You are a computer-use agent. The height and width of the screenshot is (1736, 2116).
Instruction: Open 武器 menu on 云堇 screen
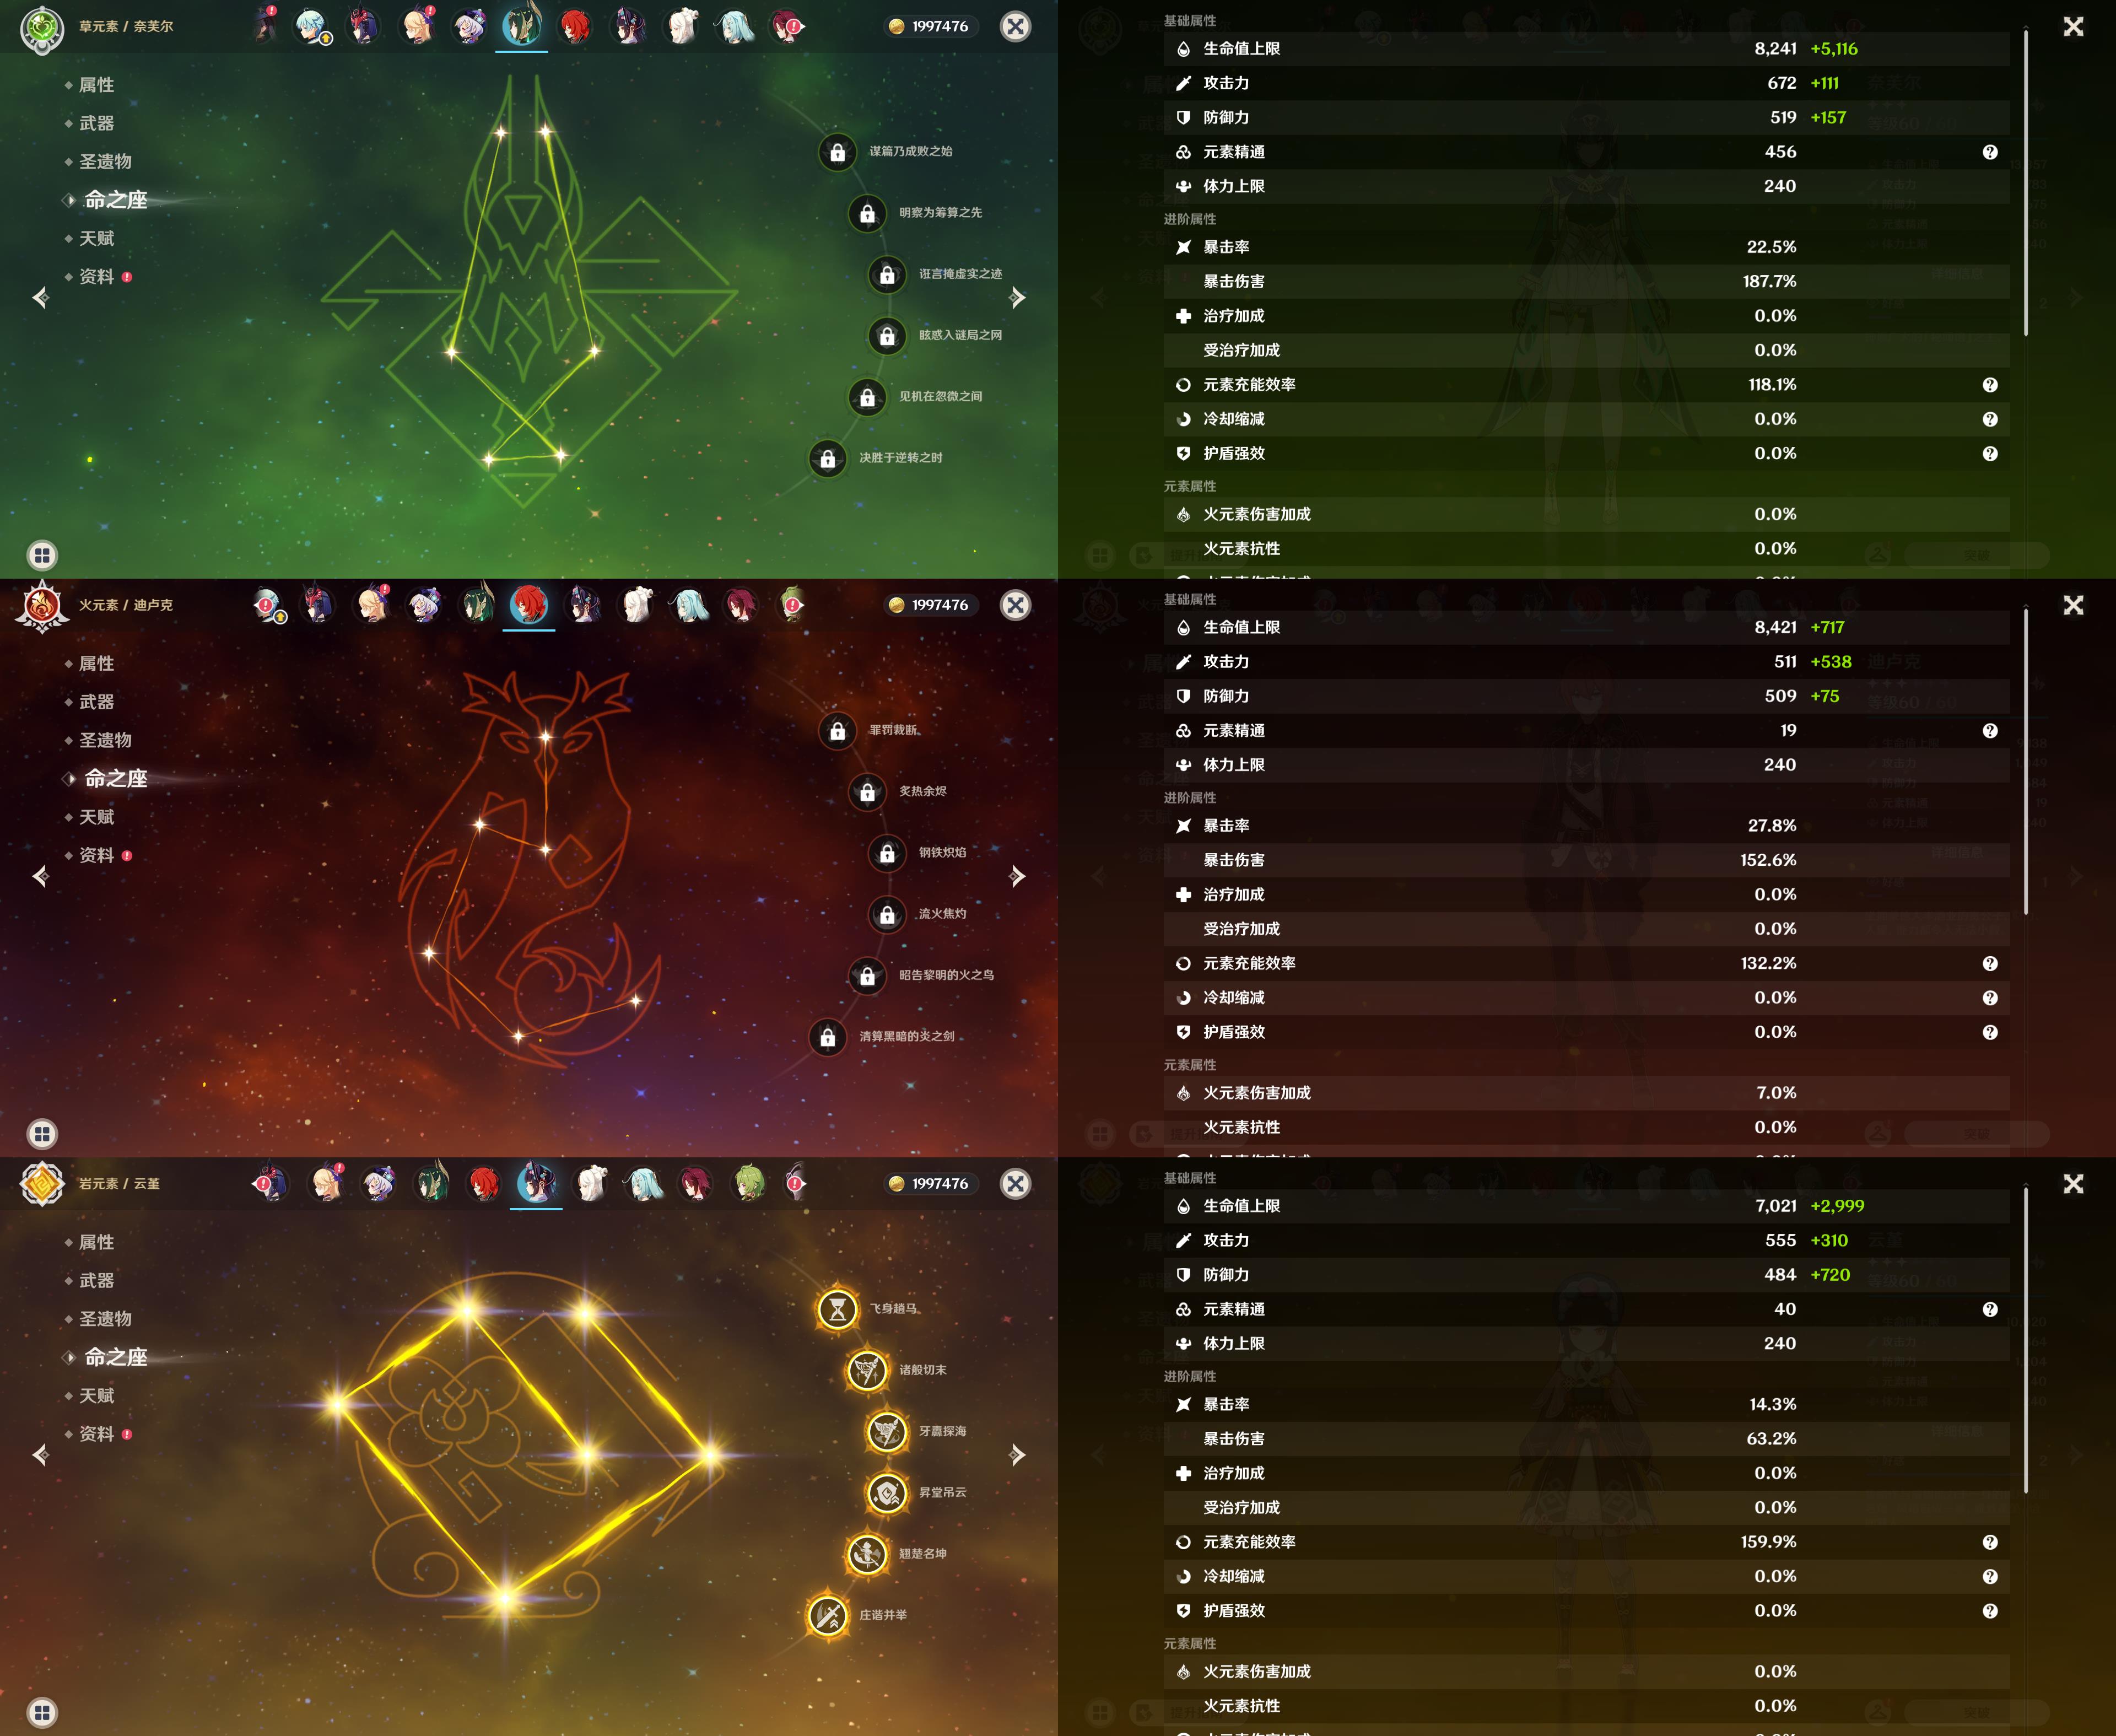tap(96, 1280)
